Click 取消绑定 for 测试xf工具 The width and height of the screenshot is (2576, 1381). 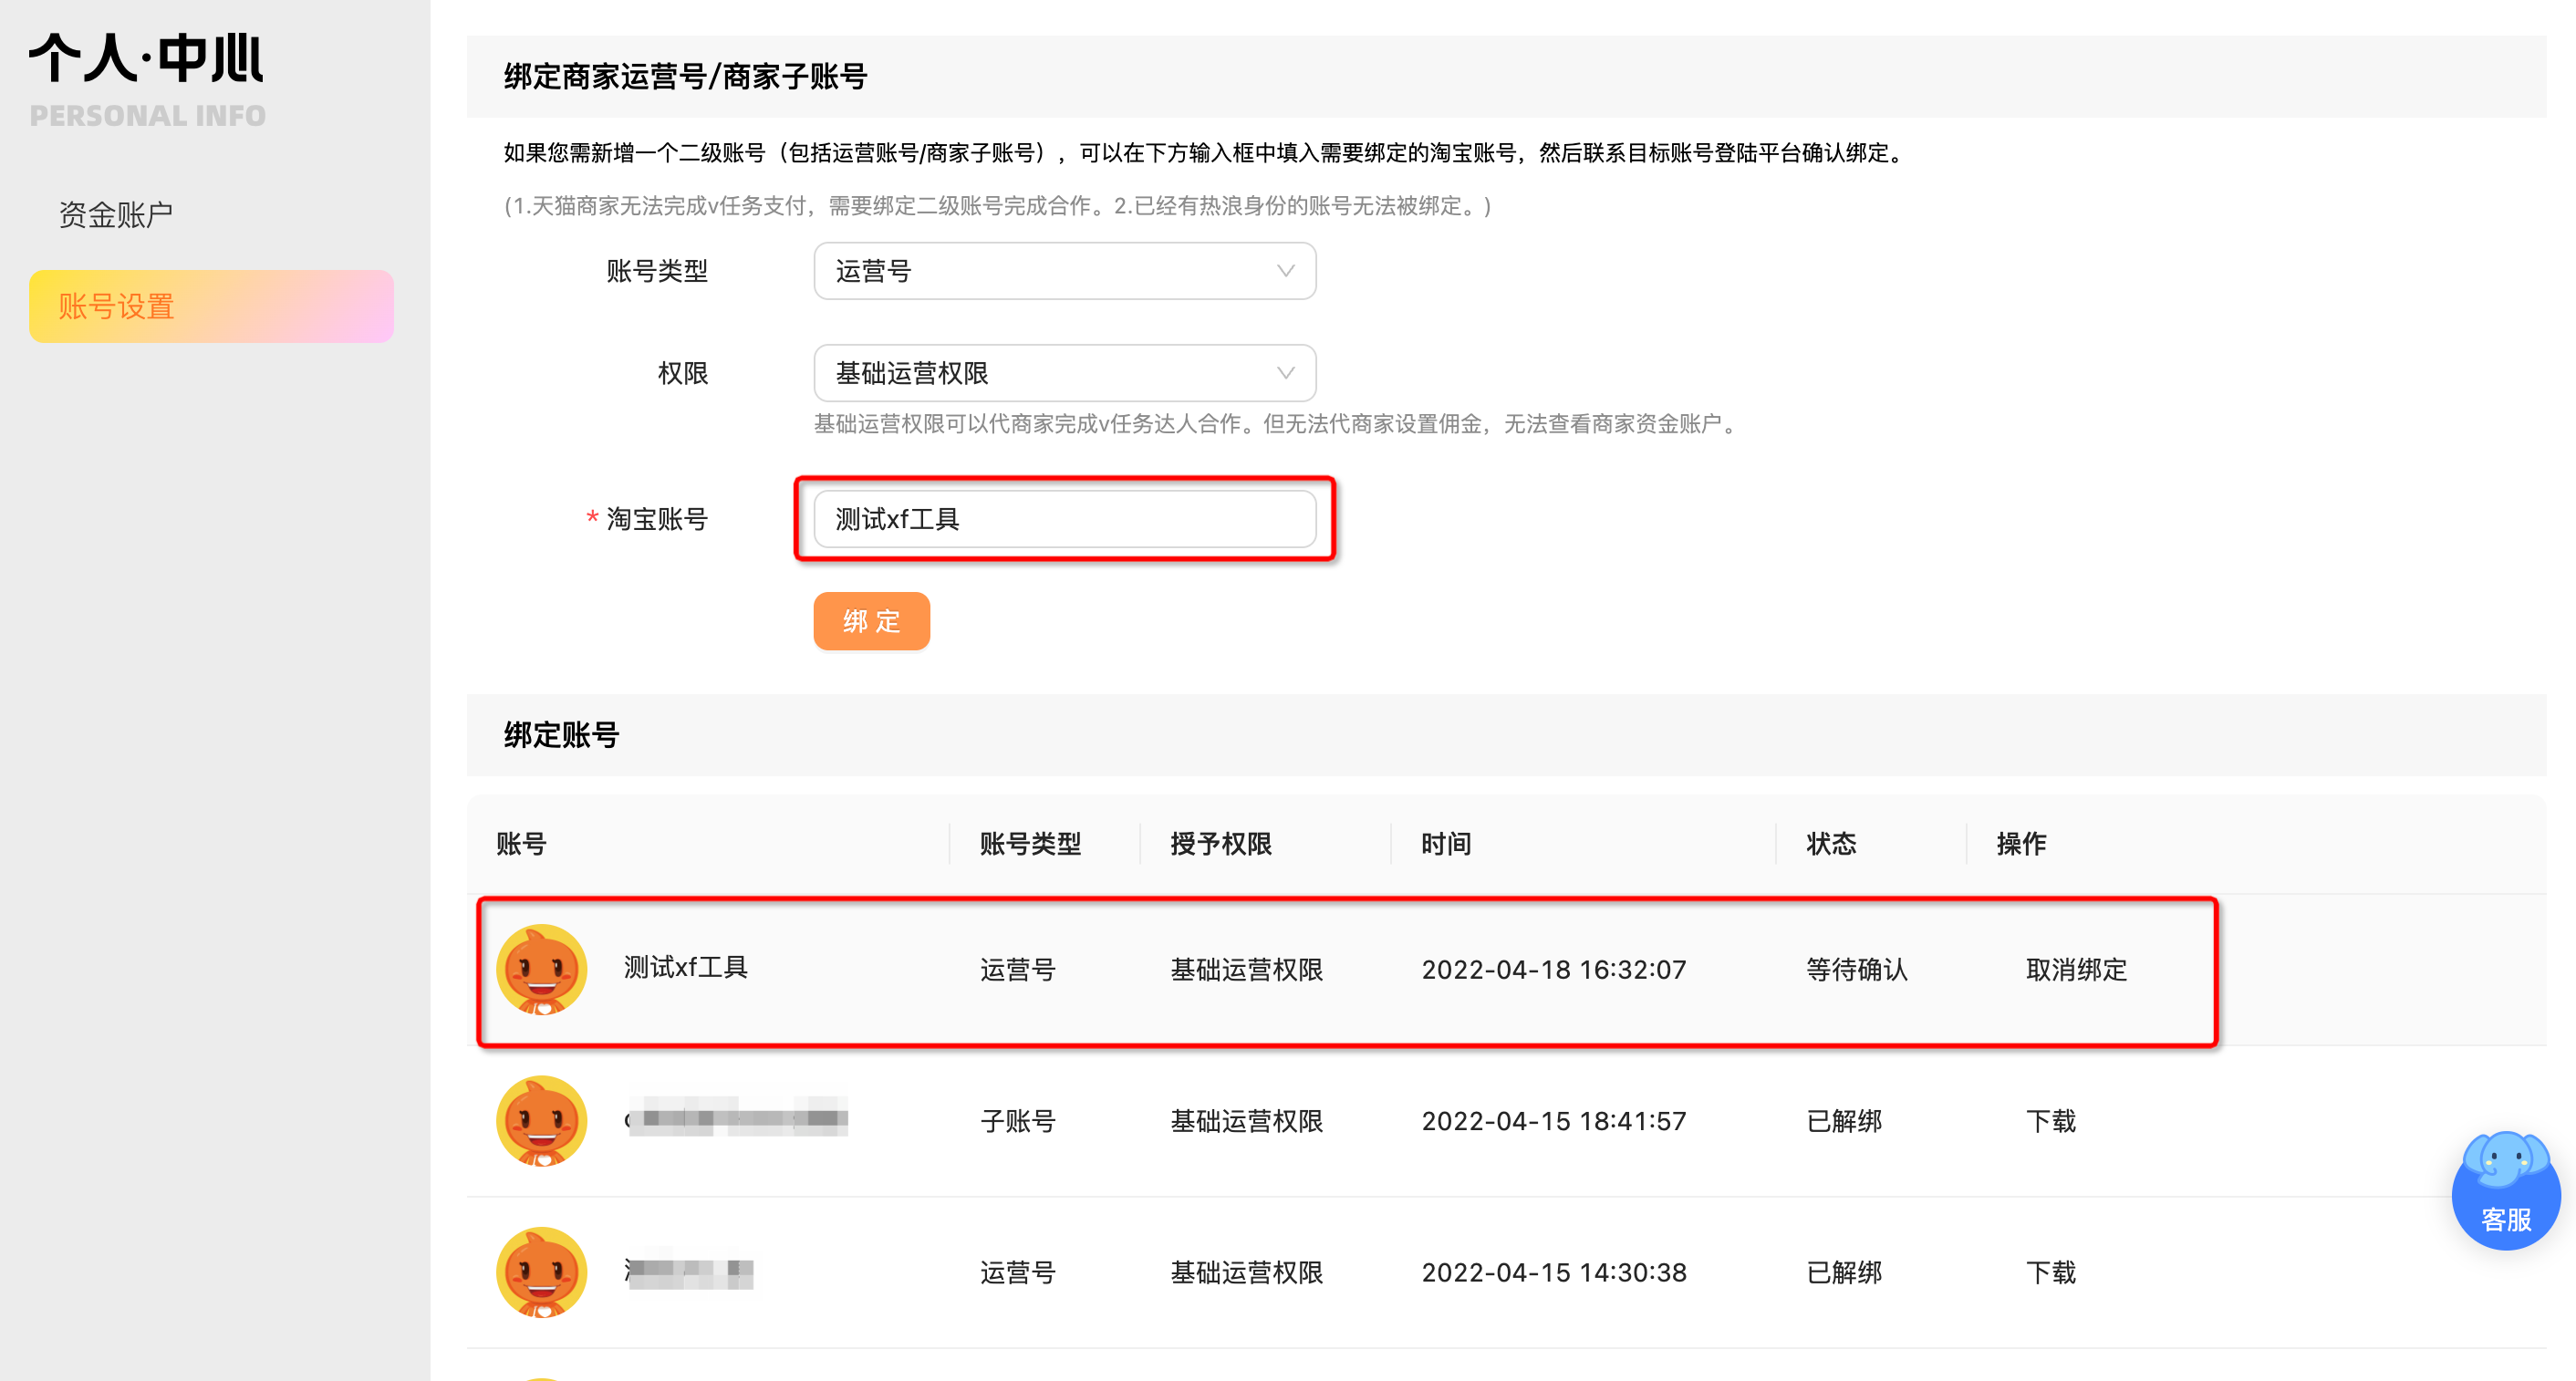point(2076,969)
